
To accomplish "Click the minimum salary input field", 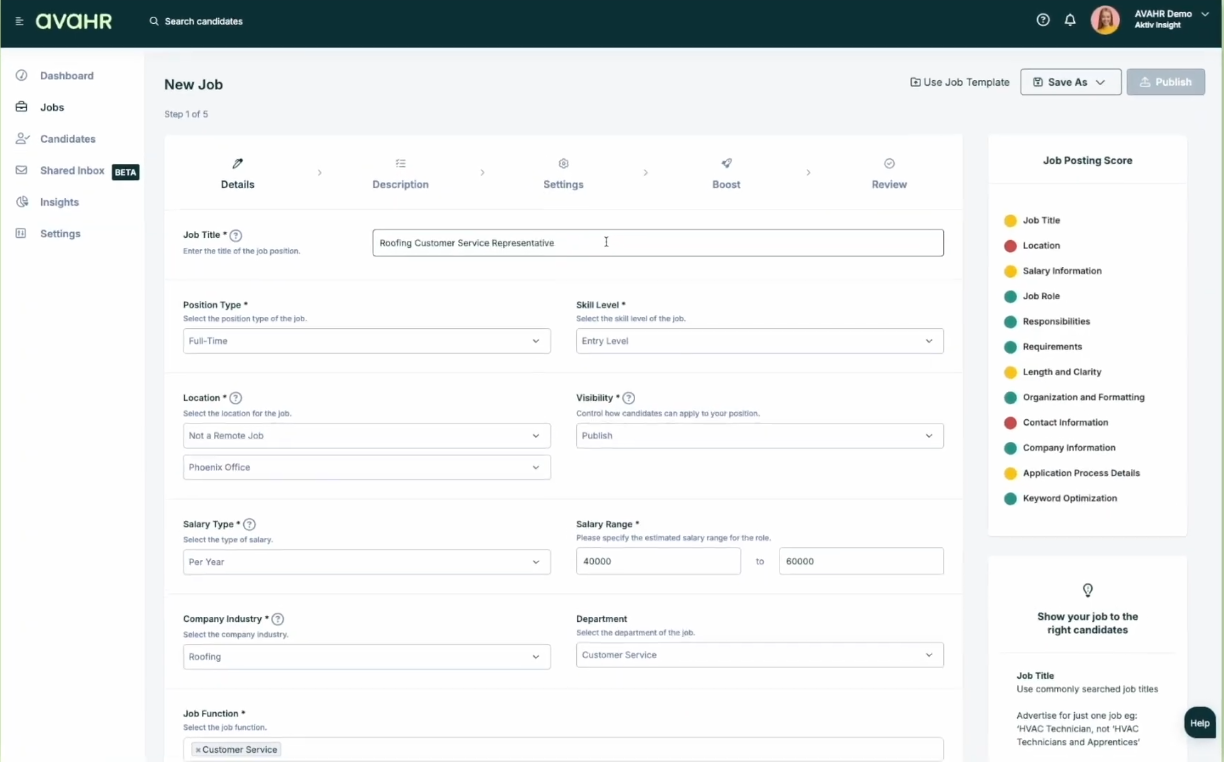I will [658, 561].
